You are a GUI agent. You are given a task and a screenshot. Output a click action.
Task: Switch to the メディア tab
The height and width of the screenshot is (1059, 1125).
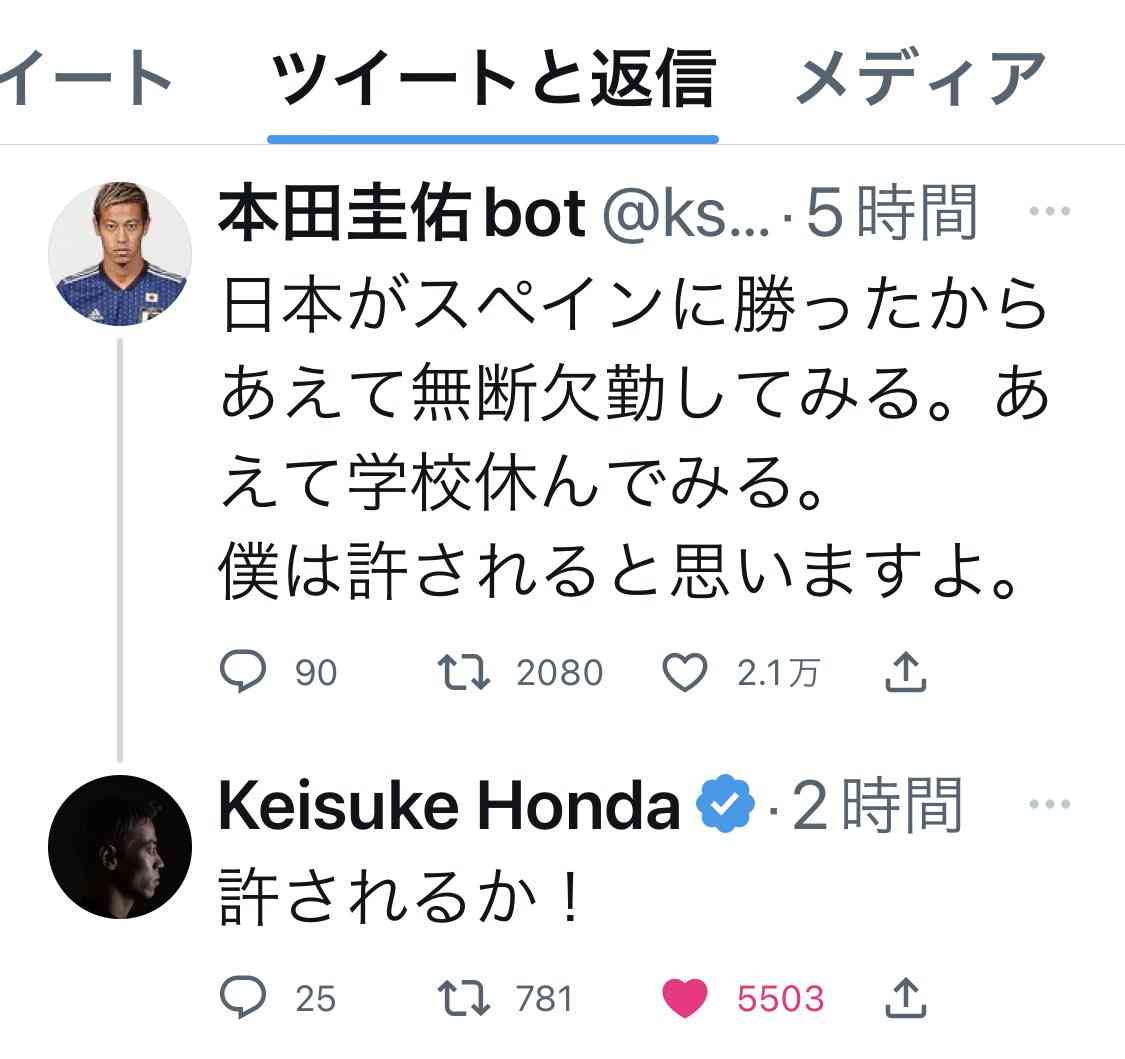[920, 80]
